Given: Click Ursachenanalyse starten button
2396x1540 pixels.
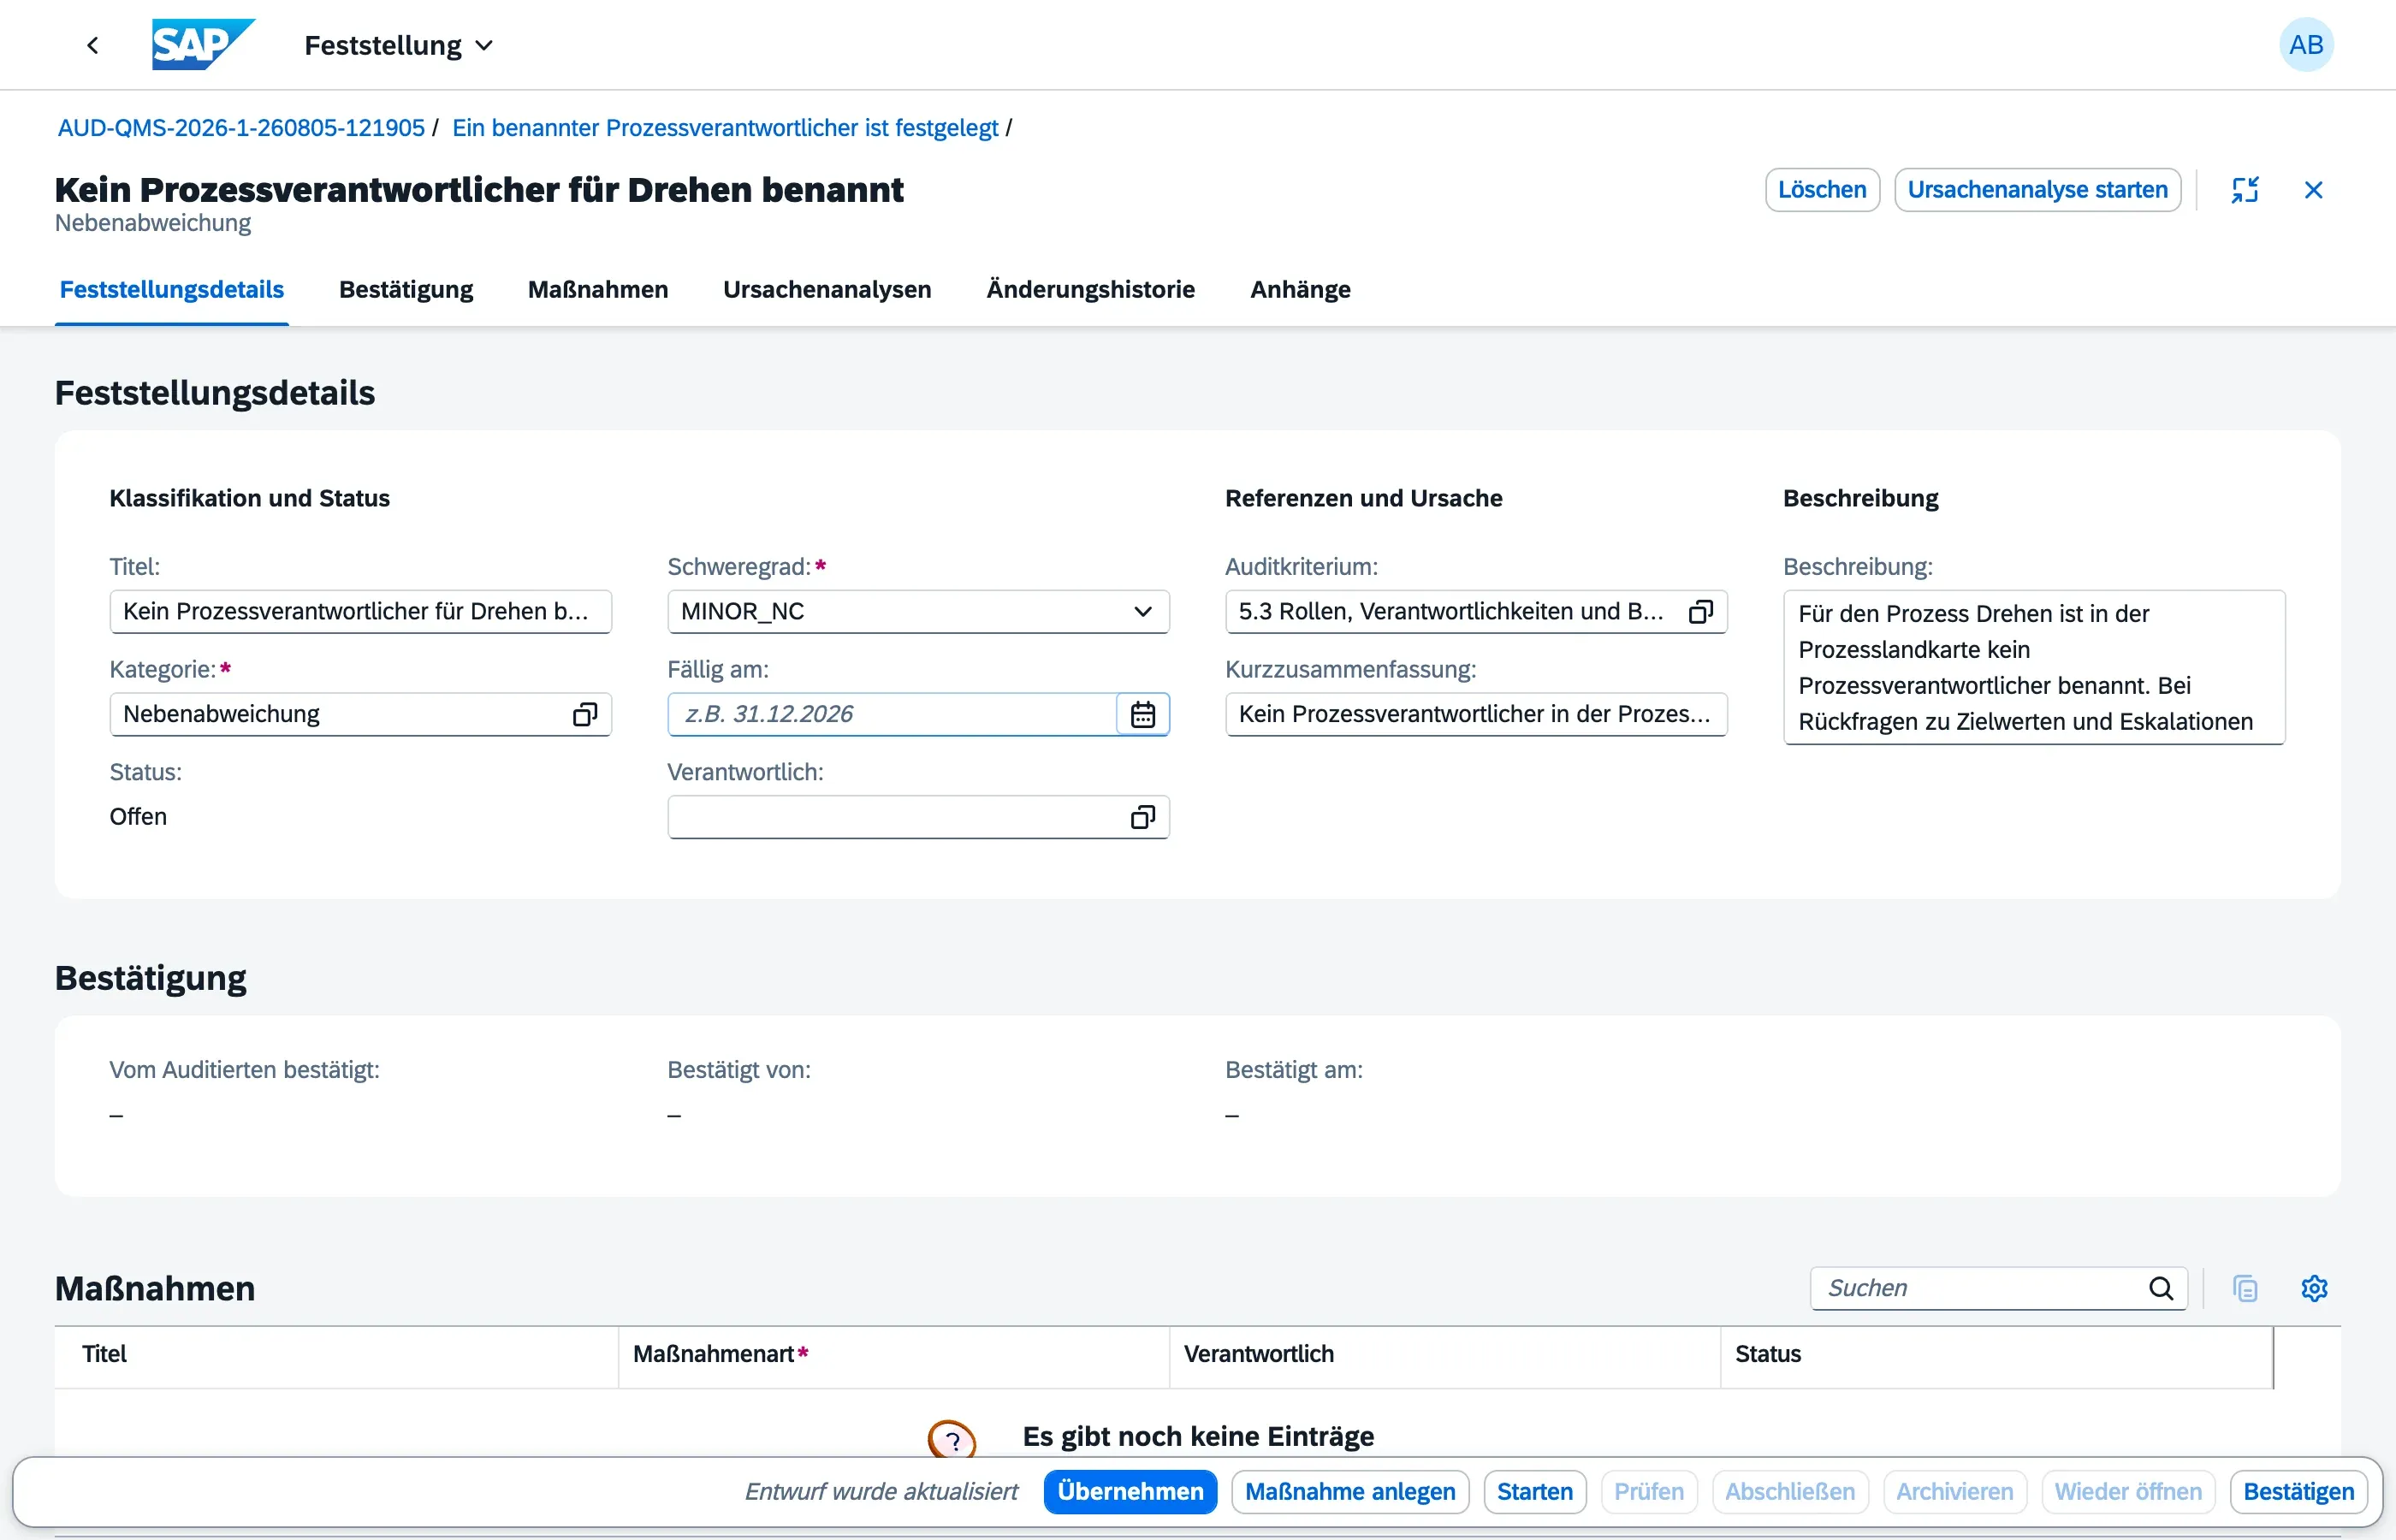Looking at the screenshot, I should [2037, 190].
